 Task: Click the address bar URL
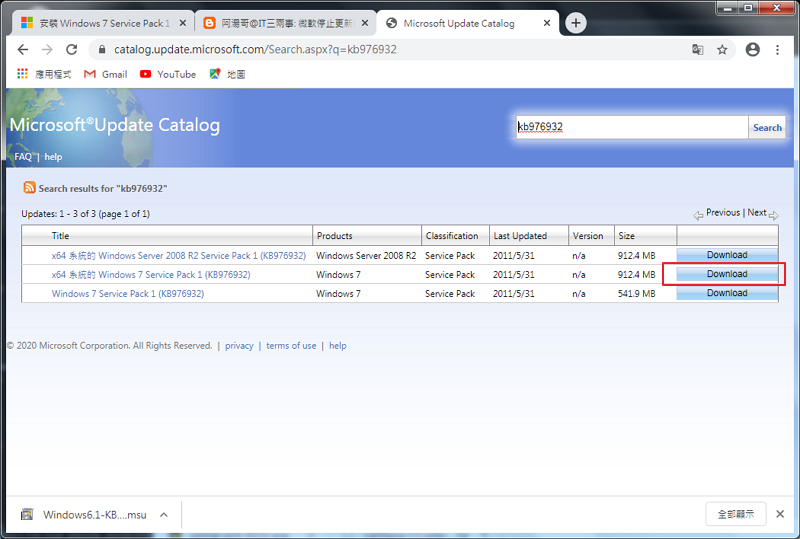(255, 50)
